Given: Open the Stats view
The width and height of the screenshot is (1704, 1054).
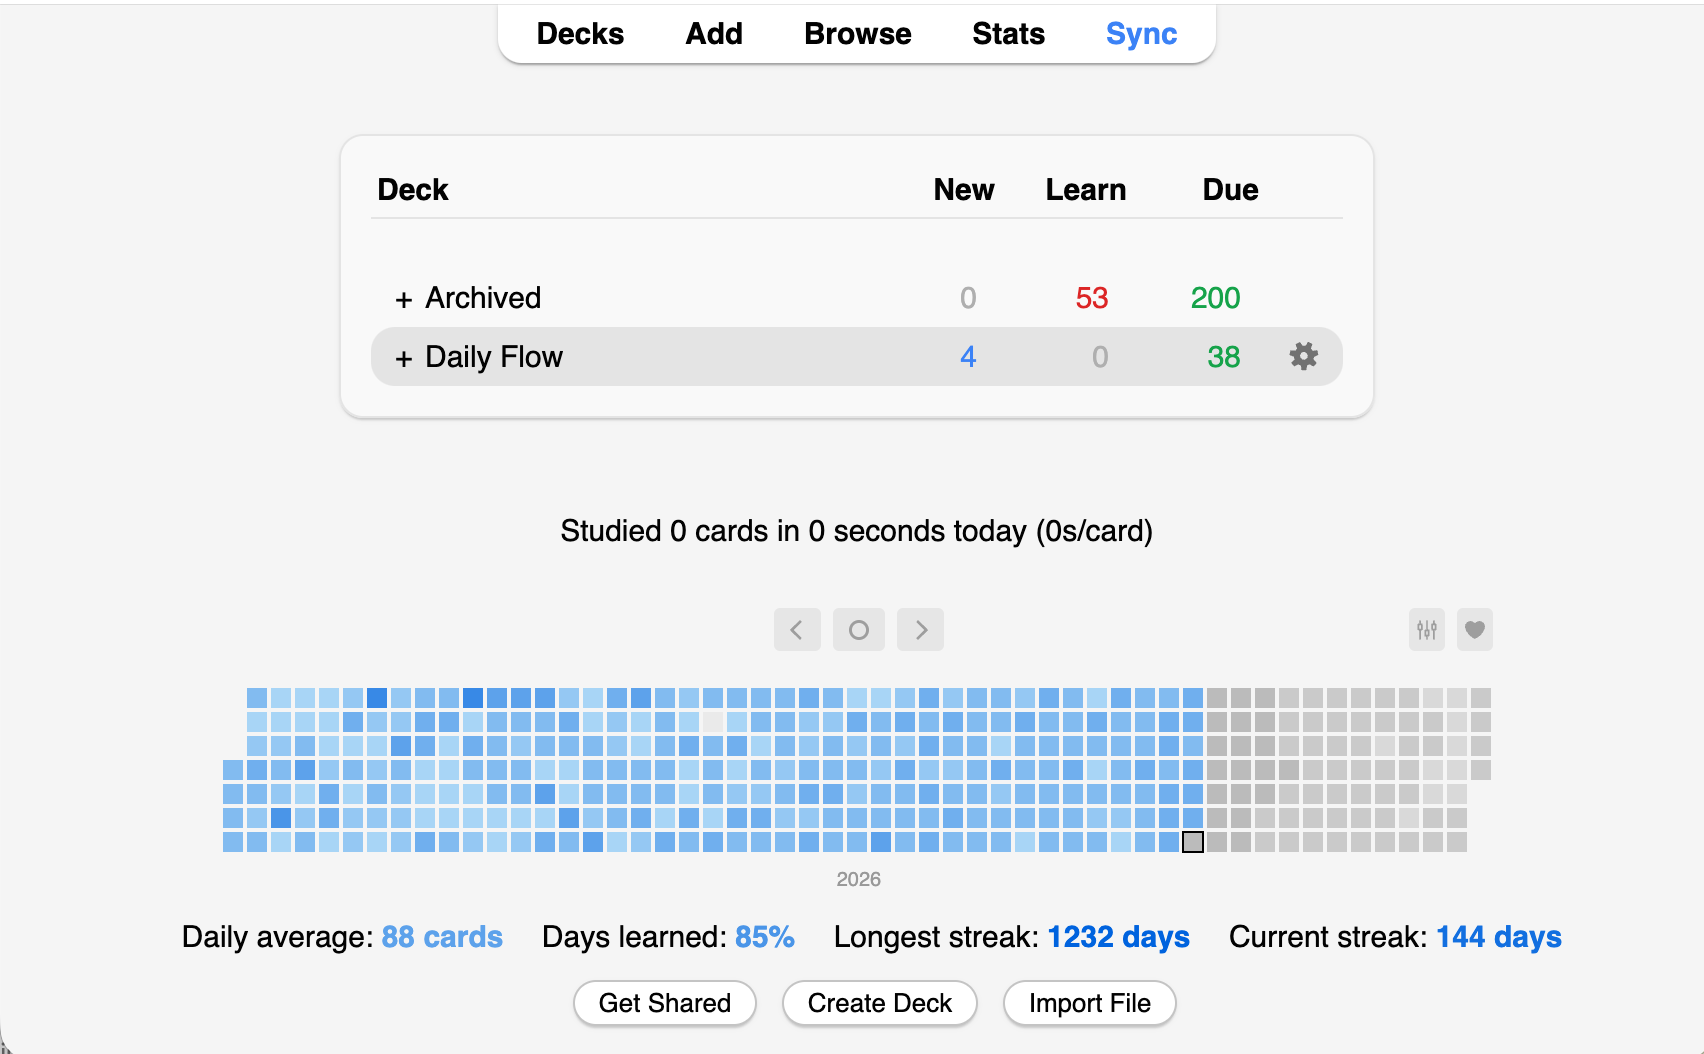Looking at the screenshot, I should [x=1008, y=34].
